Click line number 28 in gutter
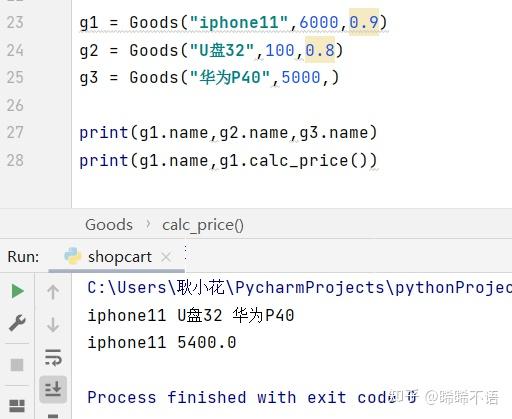 [x=15, y=160]
